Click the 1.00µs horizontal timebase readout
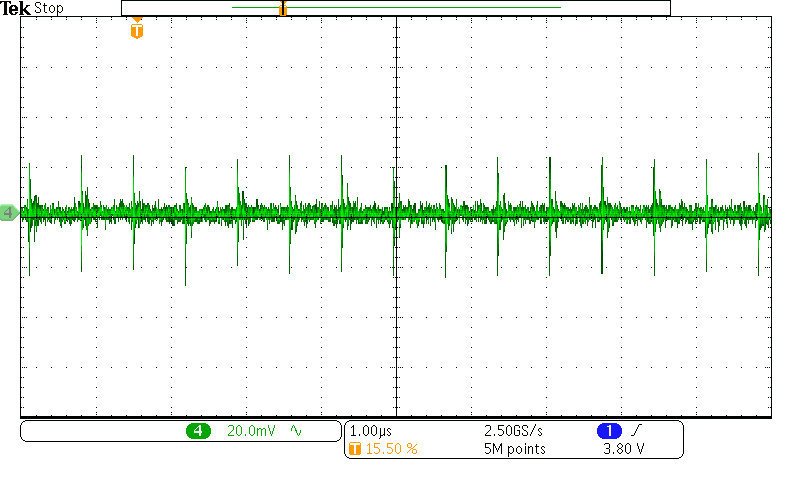The width and height of the screenshot is (800, 480). (369, 430)
